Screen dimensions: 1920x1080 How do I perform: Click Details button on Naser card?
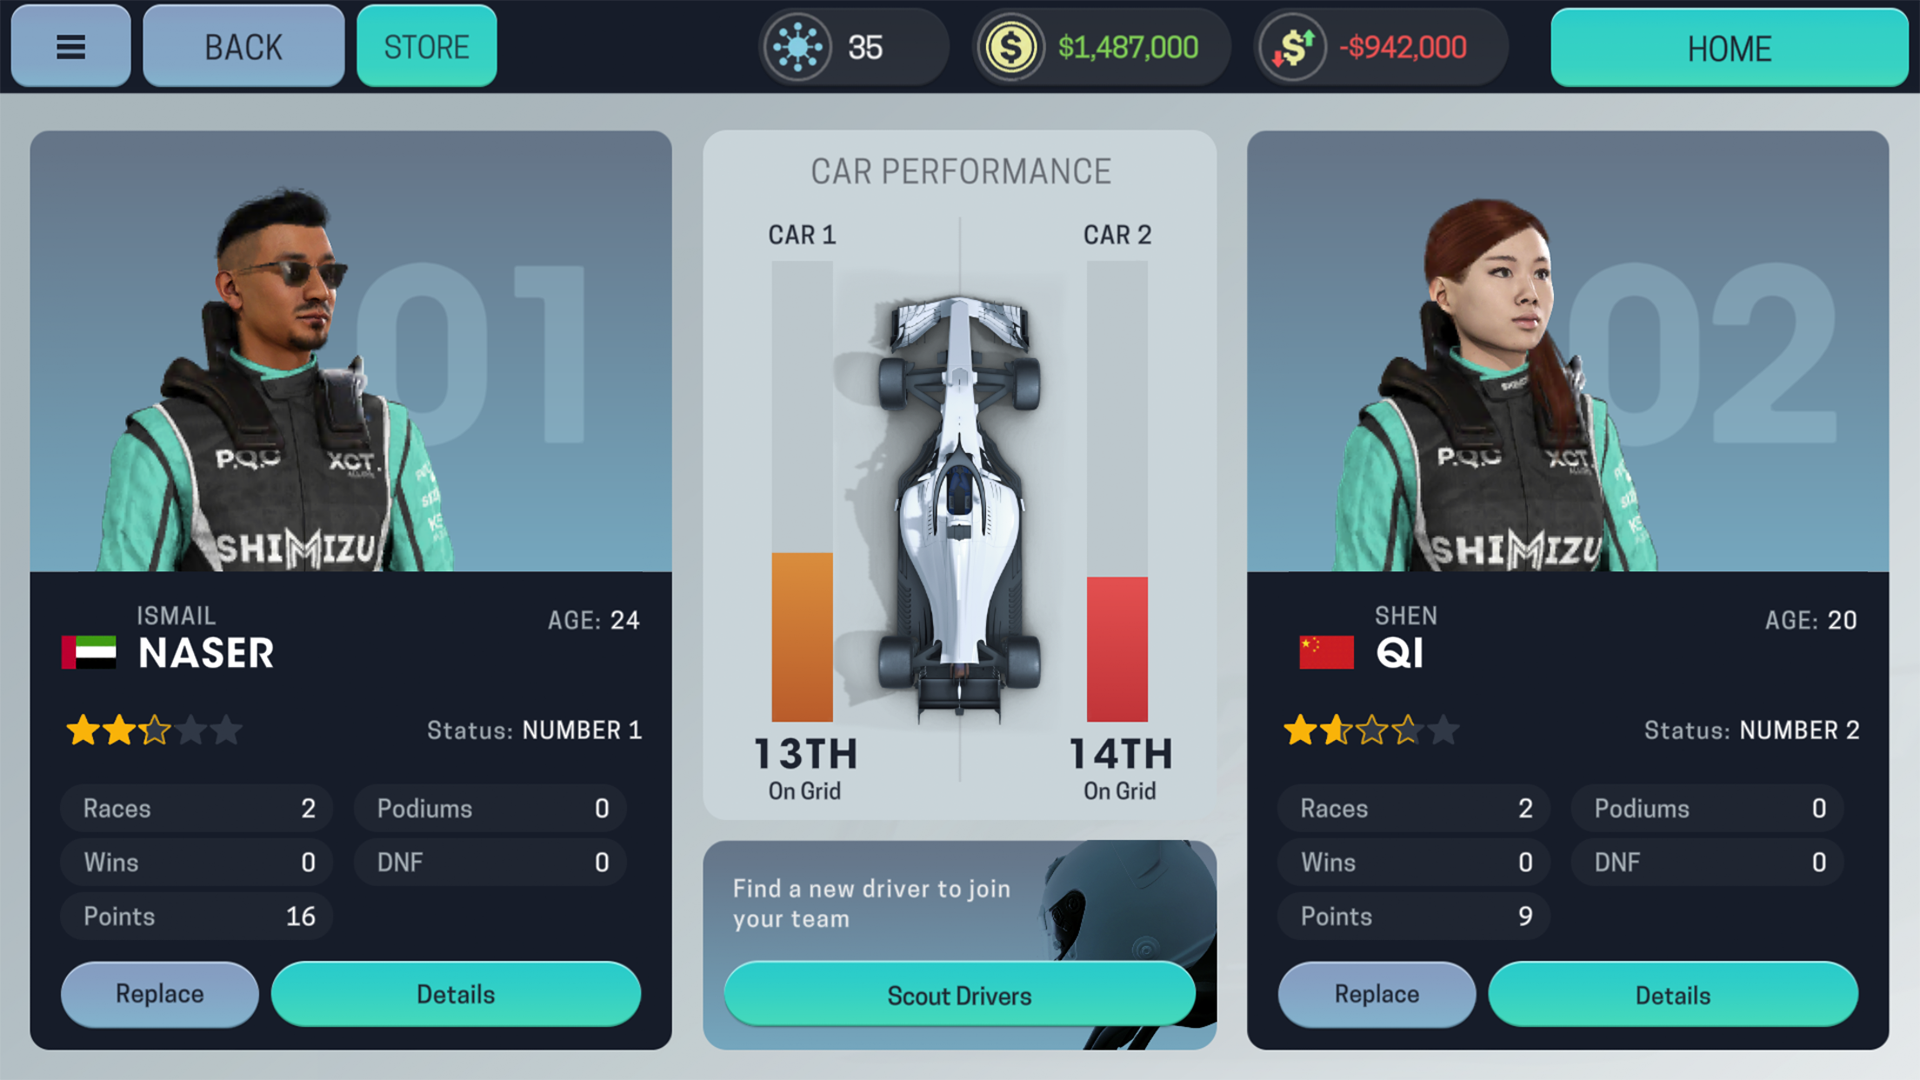tap(454, 993)
